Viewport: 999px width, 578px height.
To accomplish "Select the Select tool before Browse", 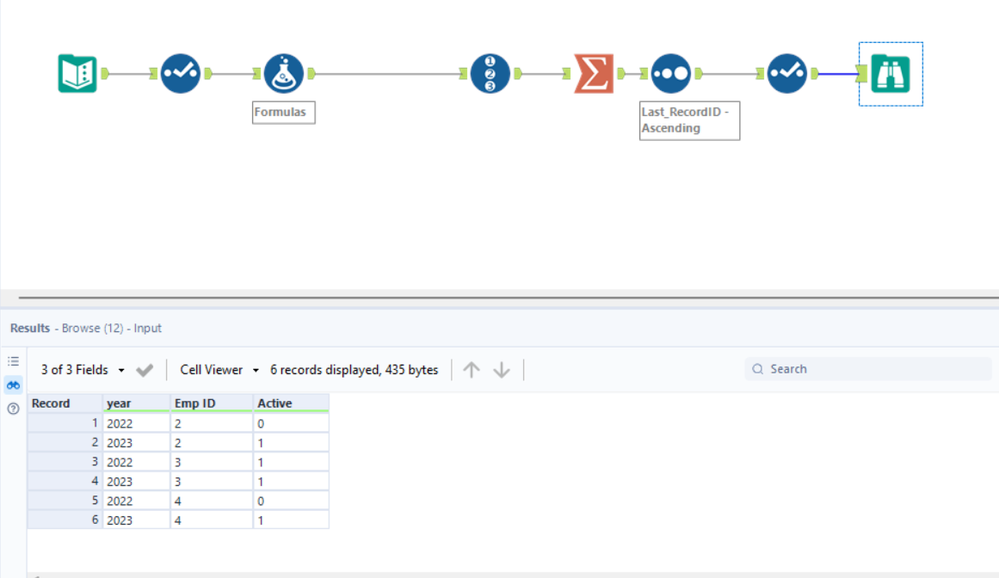I will (x=787, y=73).
